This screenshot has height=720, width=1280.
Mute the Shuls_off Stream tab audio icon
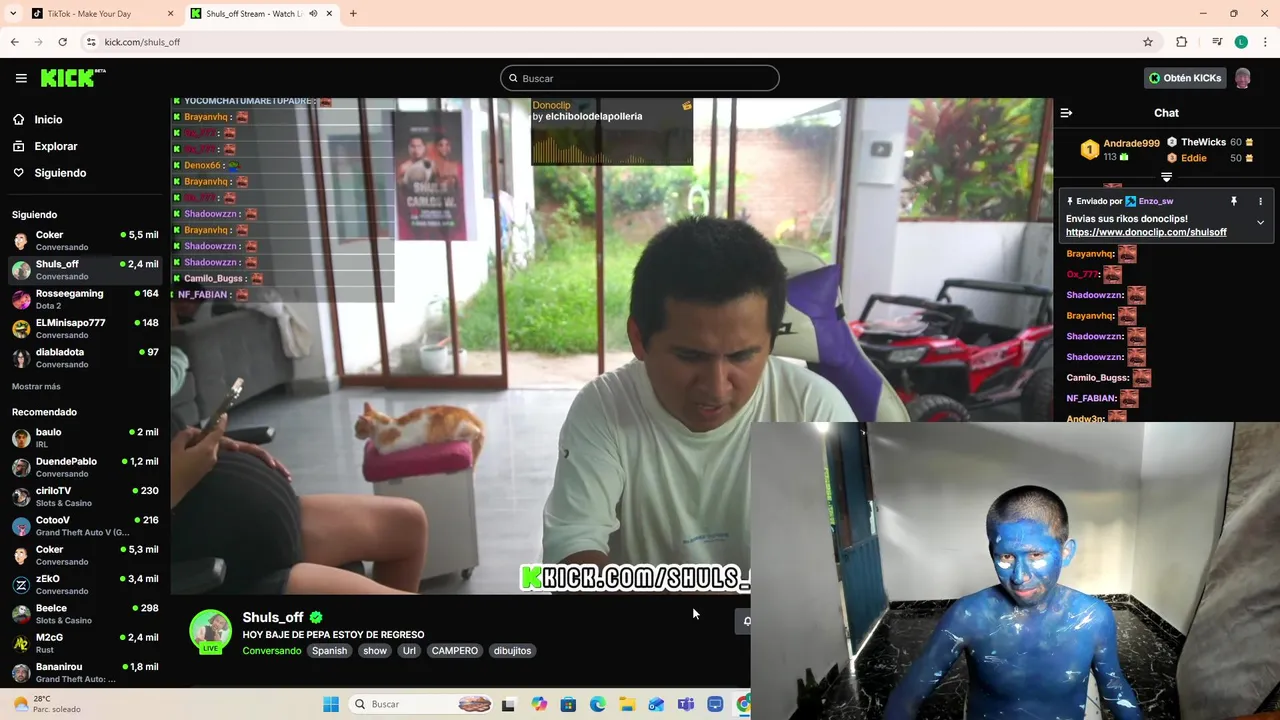click(x=313, y=14)
